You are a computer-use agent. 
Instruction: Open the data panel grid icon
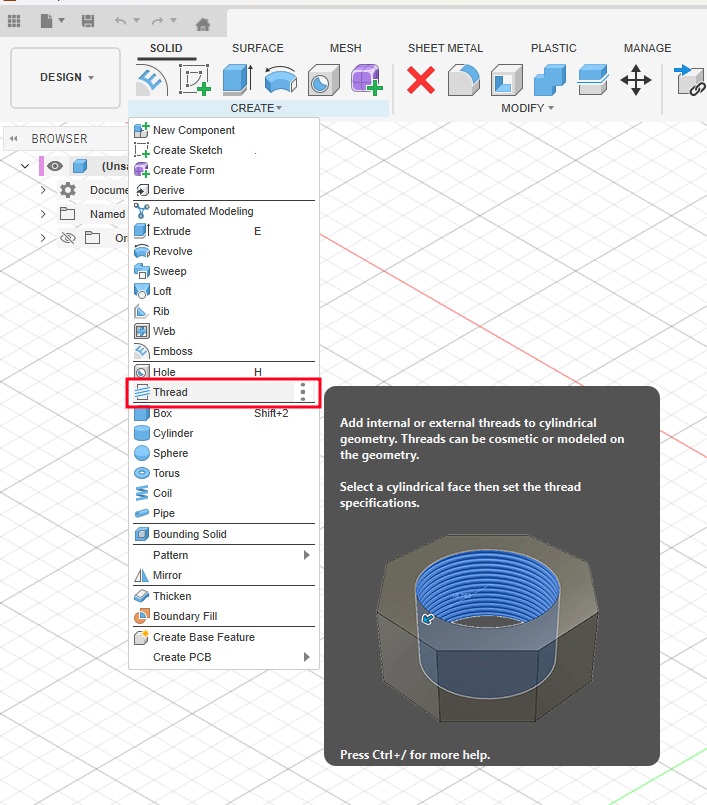click(x=14, y=21)
